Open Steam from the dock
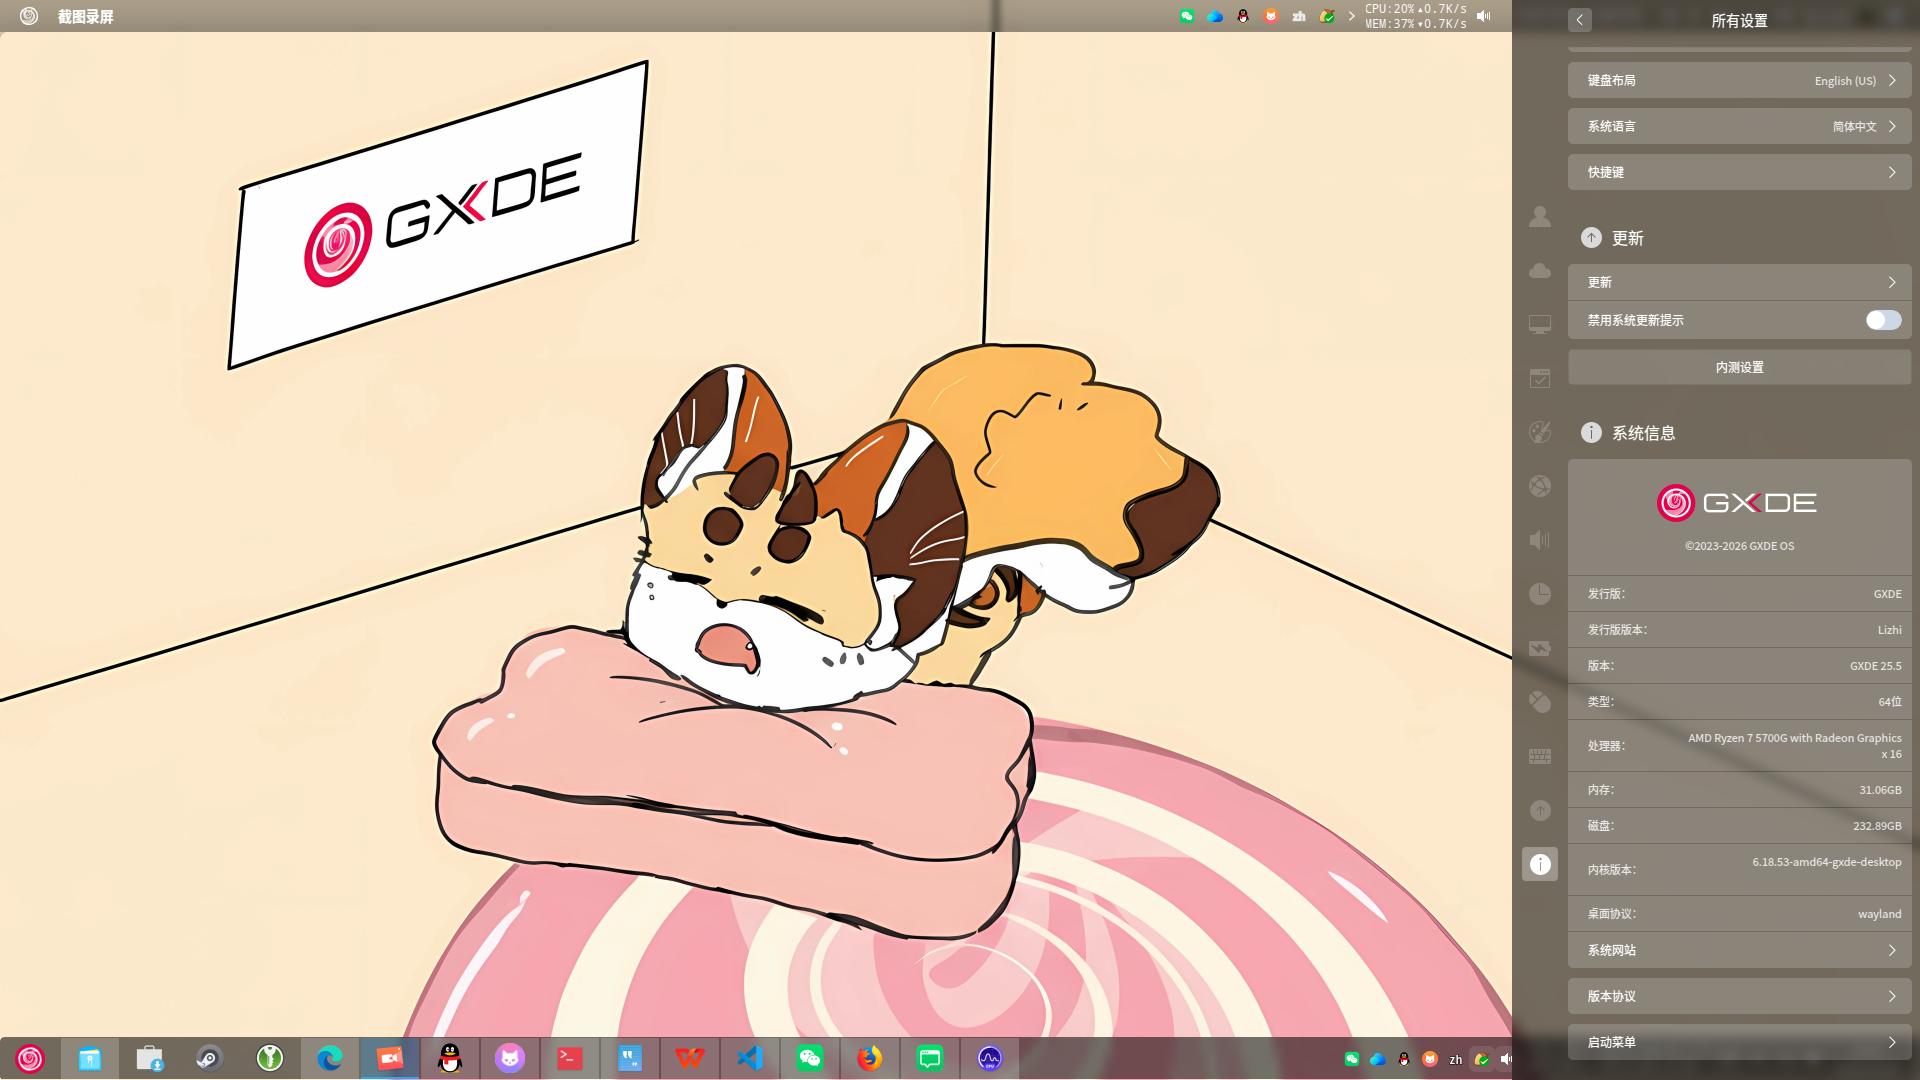 pyautogui.click(x=209, y=1058)
